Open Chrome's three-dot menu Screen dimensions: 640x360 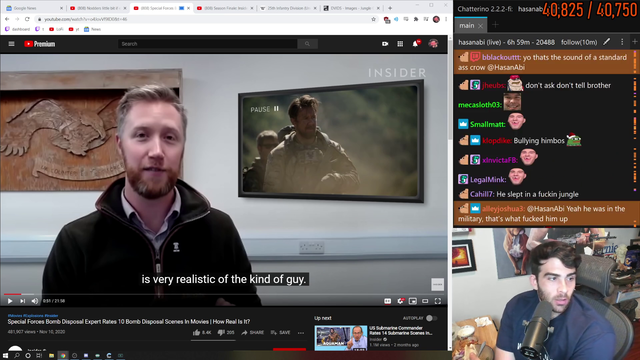click(446, 19)
